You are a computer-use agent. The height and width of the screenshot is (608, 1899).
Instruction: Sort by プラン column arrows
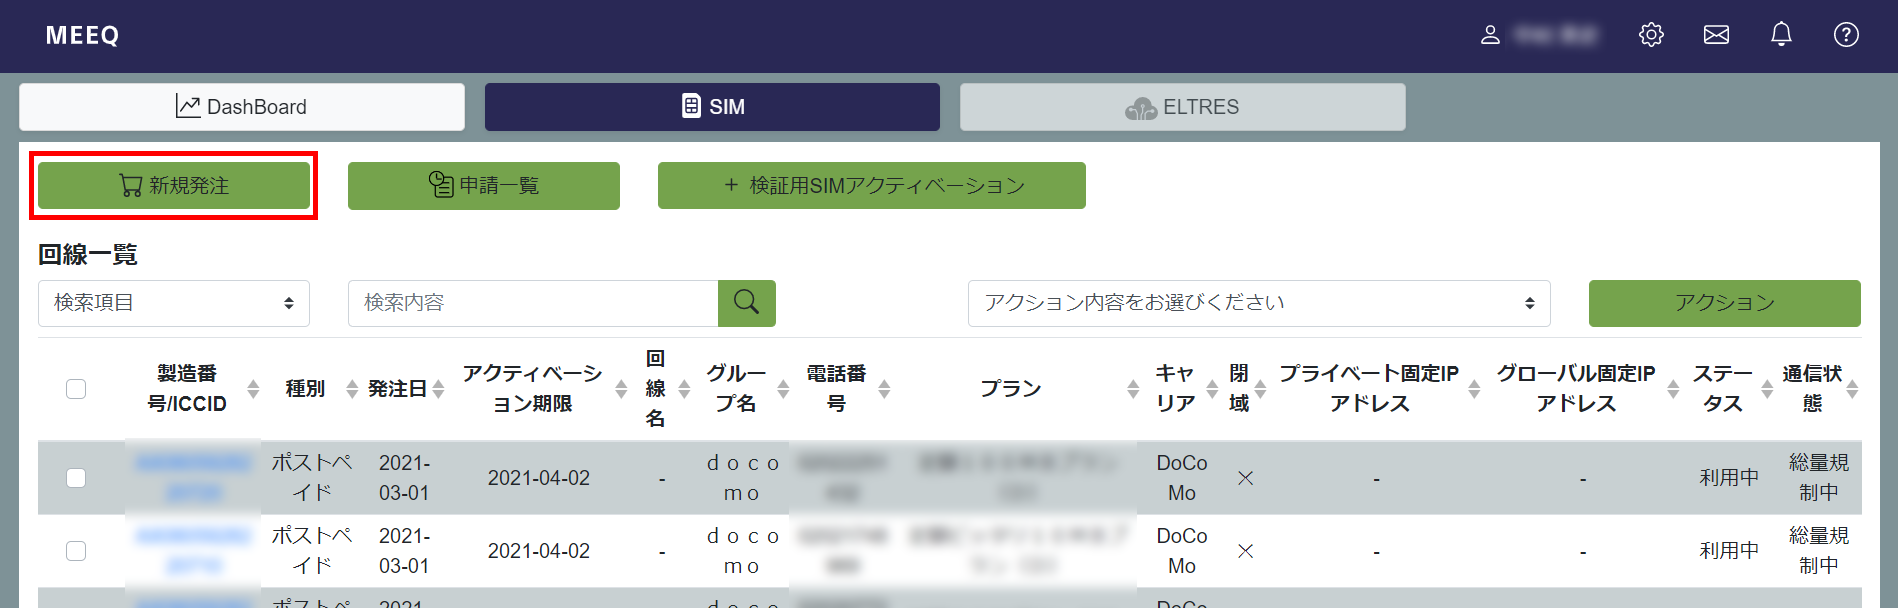[1133, 389]
